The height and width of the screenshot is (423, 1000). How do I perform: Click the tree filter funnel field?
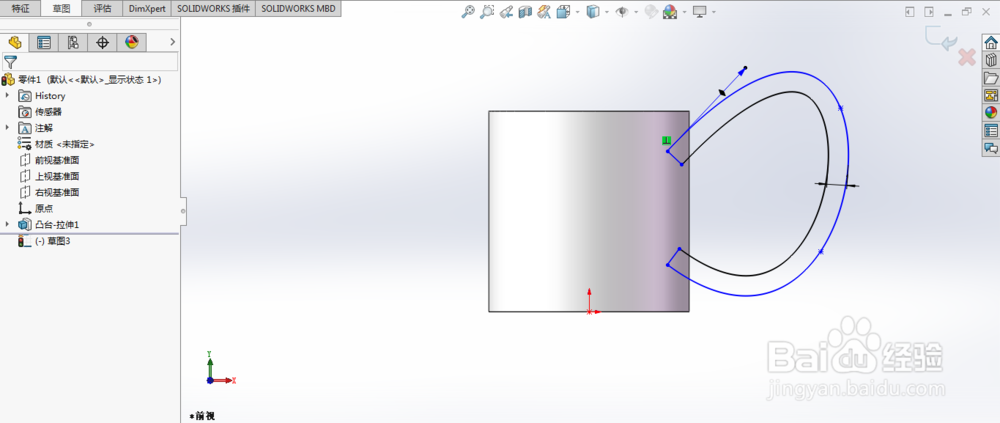coord(89,62)
